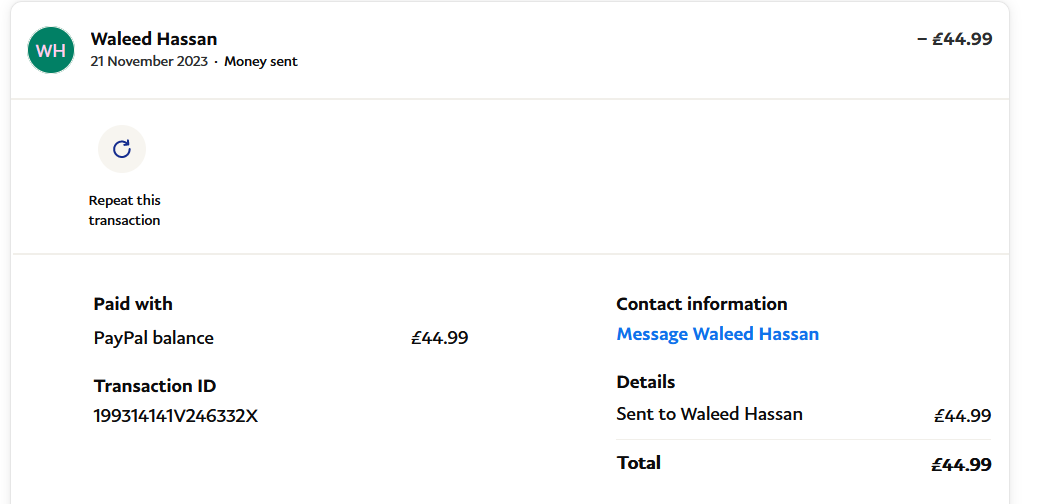The image size is (1039, 504).
Task: Click the 21 November 2023 date
Action: 149,61
